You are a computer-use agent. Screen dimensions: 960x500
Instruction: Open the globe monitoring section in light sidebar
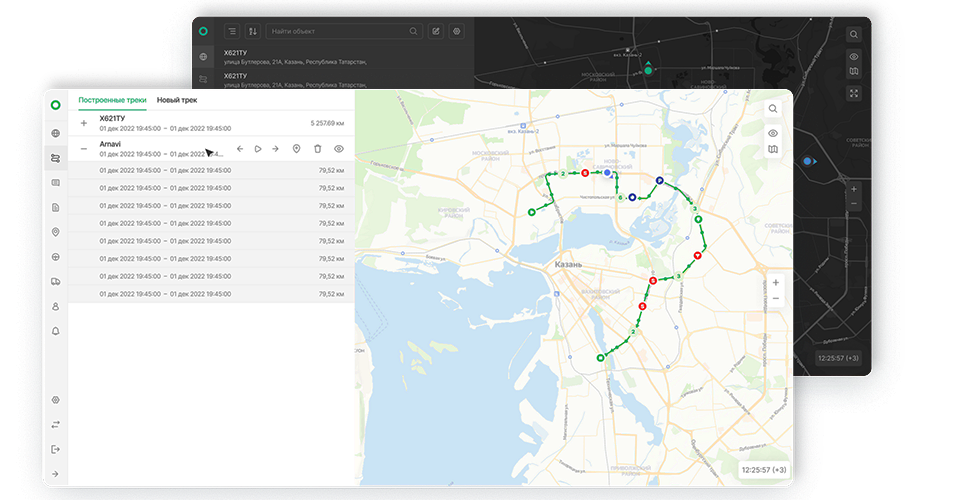point(56,133)
